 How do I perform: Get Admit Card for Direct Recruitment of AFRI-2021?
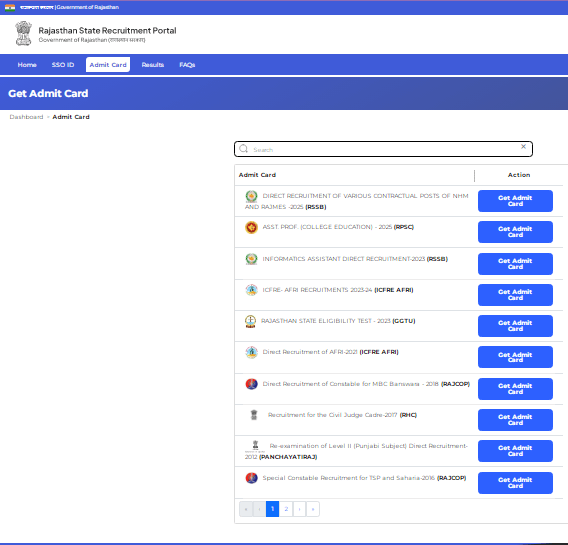[x=515, y=357]
